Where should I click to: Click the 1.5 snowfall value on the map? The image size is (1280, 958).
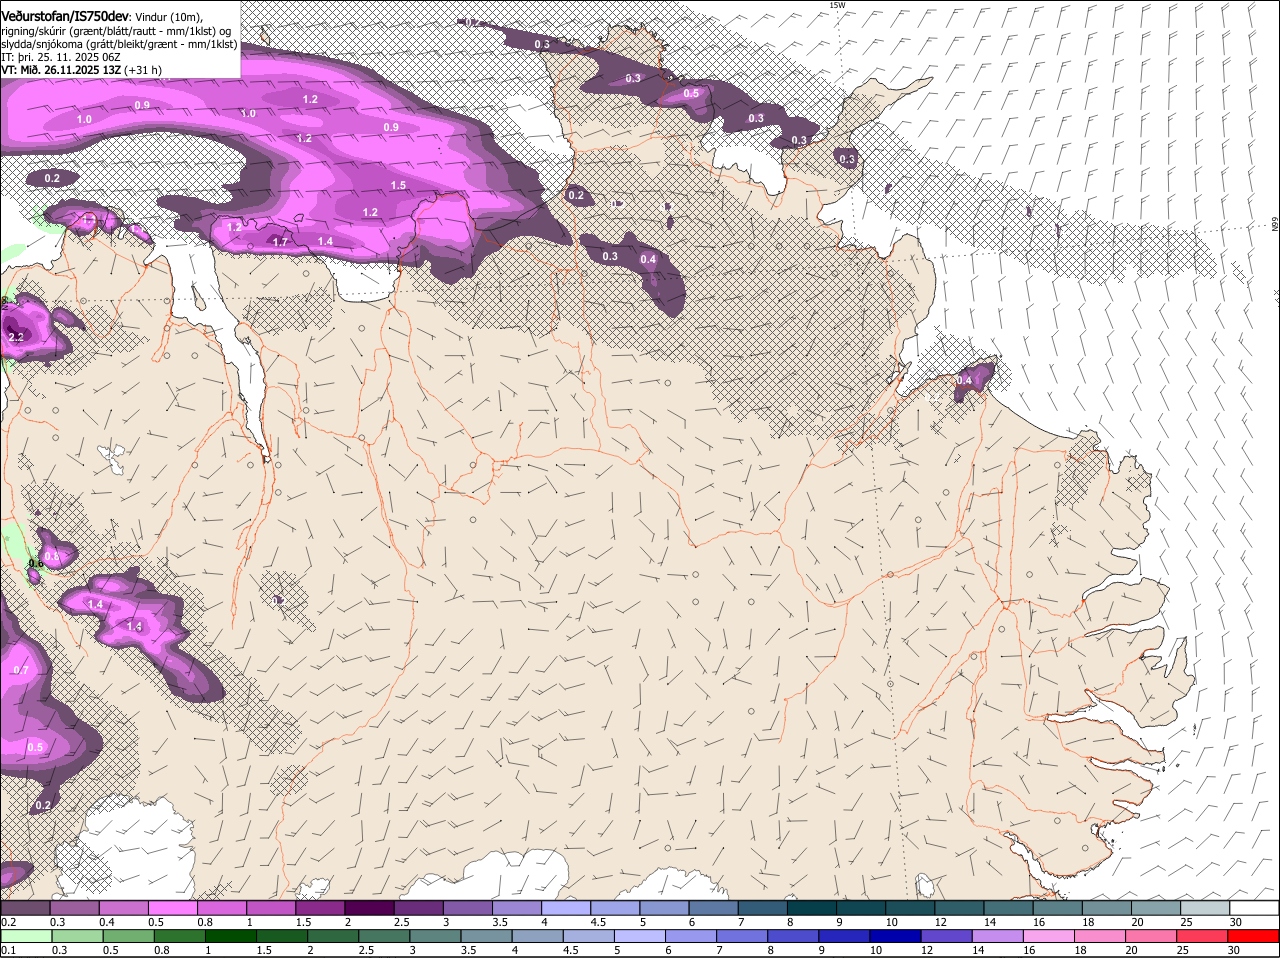(x=398, y=186)
